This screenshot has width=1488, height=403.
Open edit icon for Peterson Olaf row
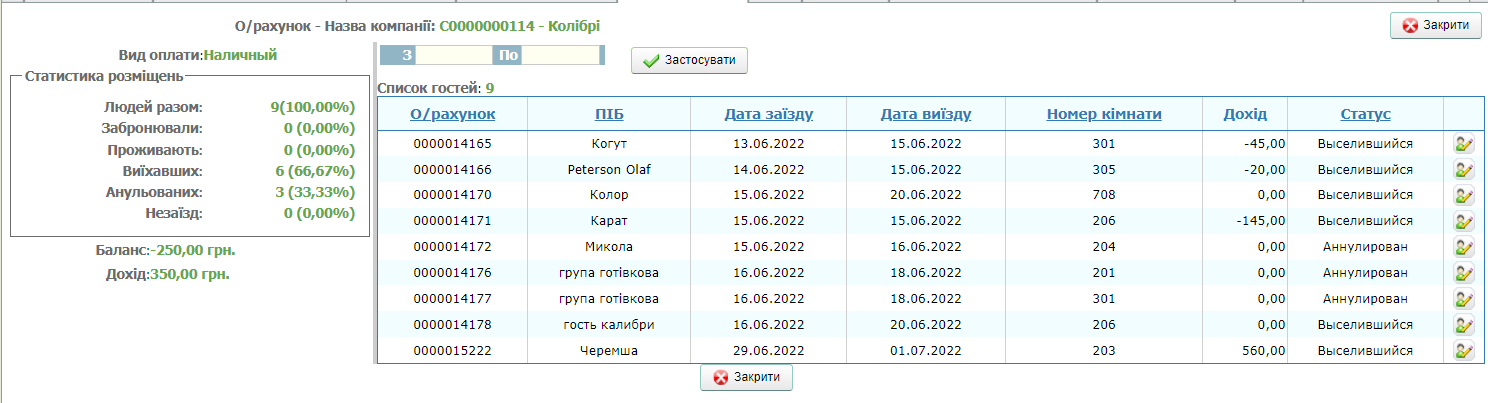point(1464,170)
